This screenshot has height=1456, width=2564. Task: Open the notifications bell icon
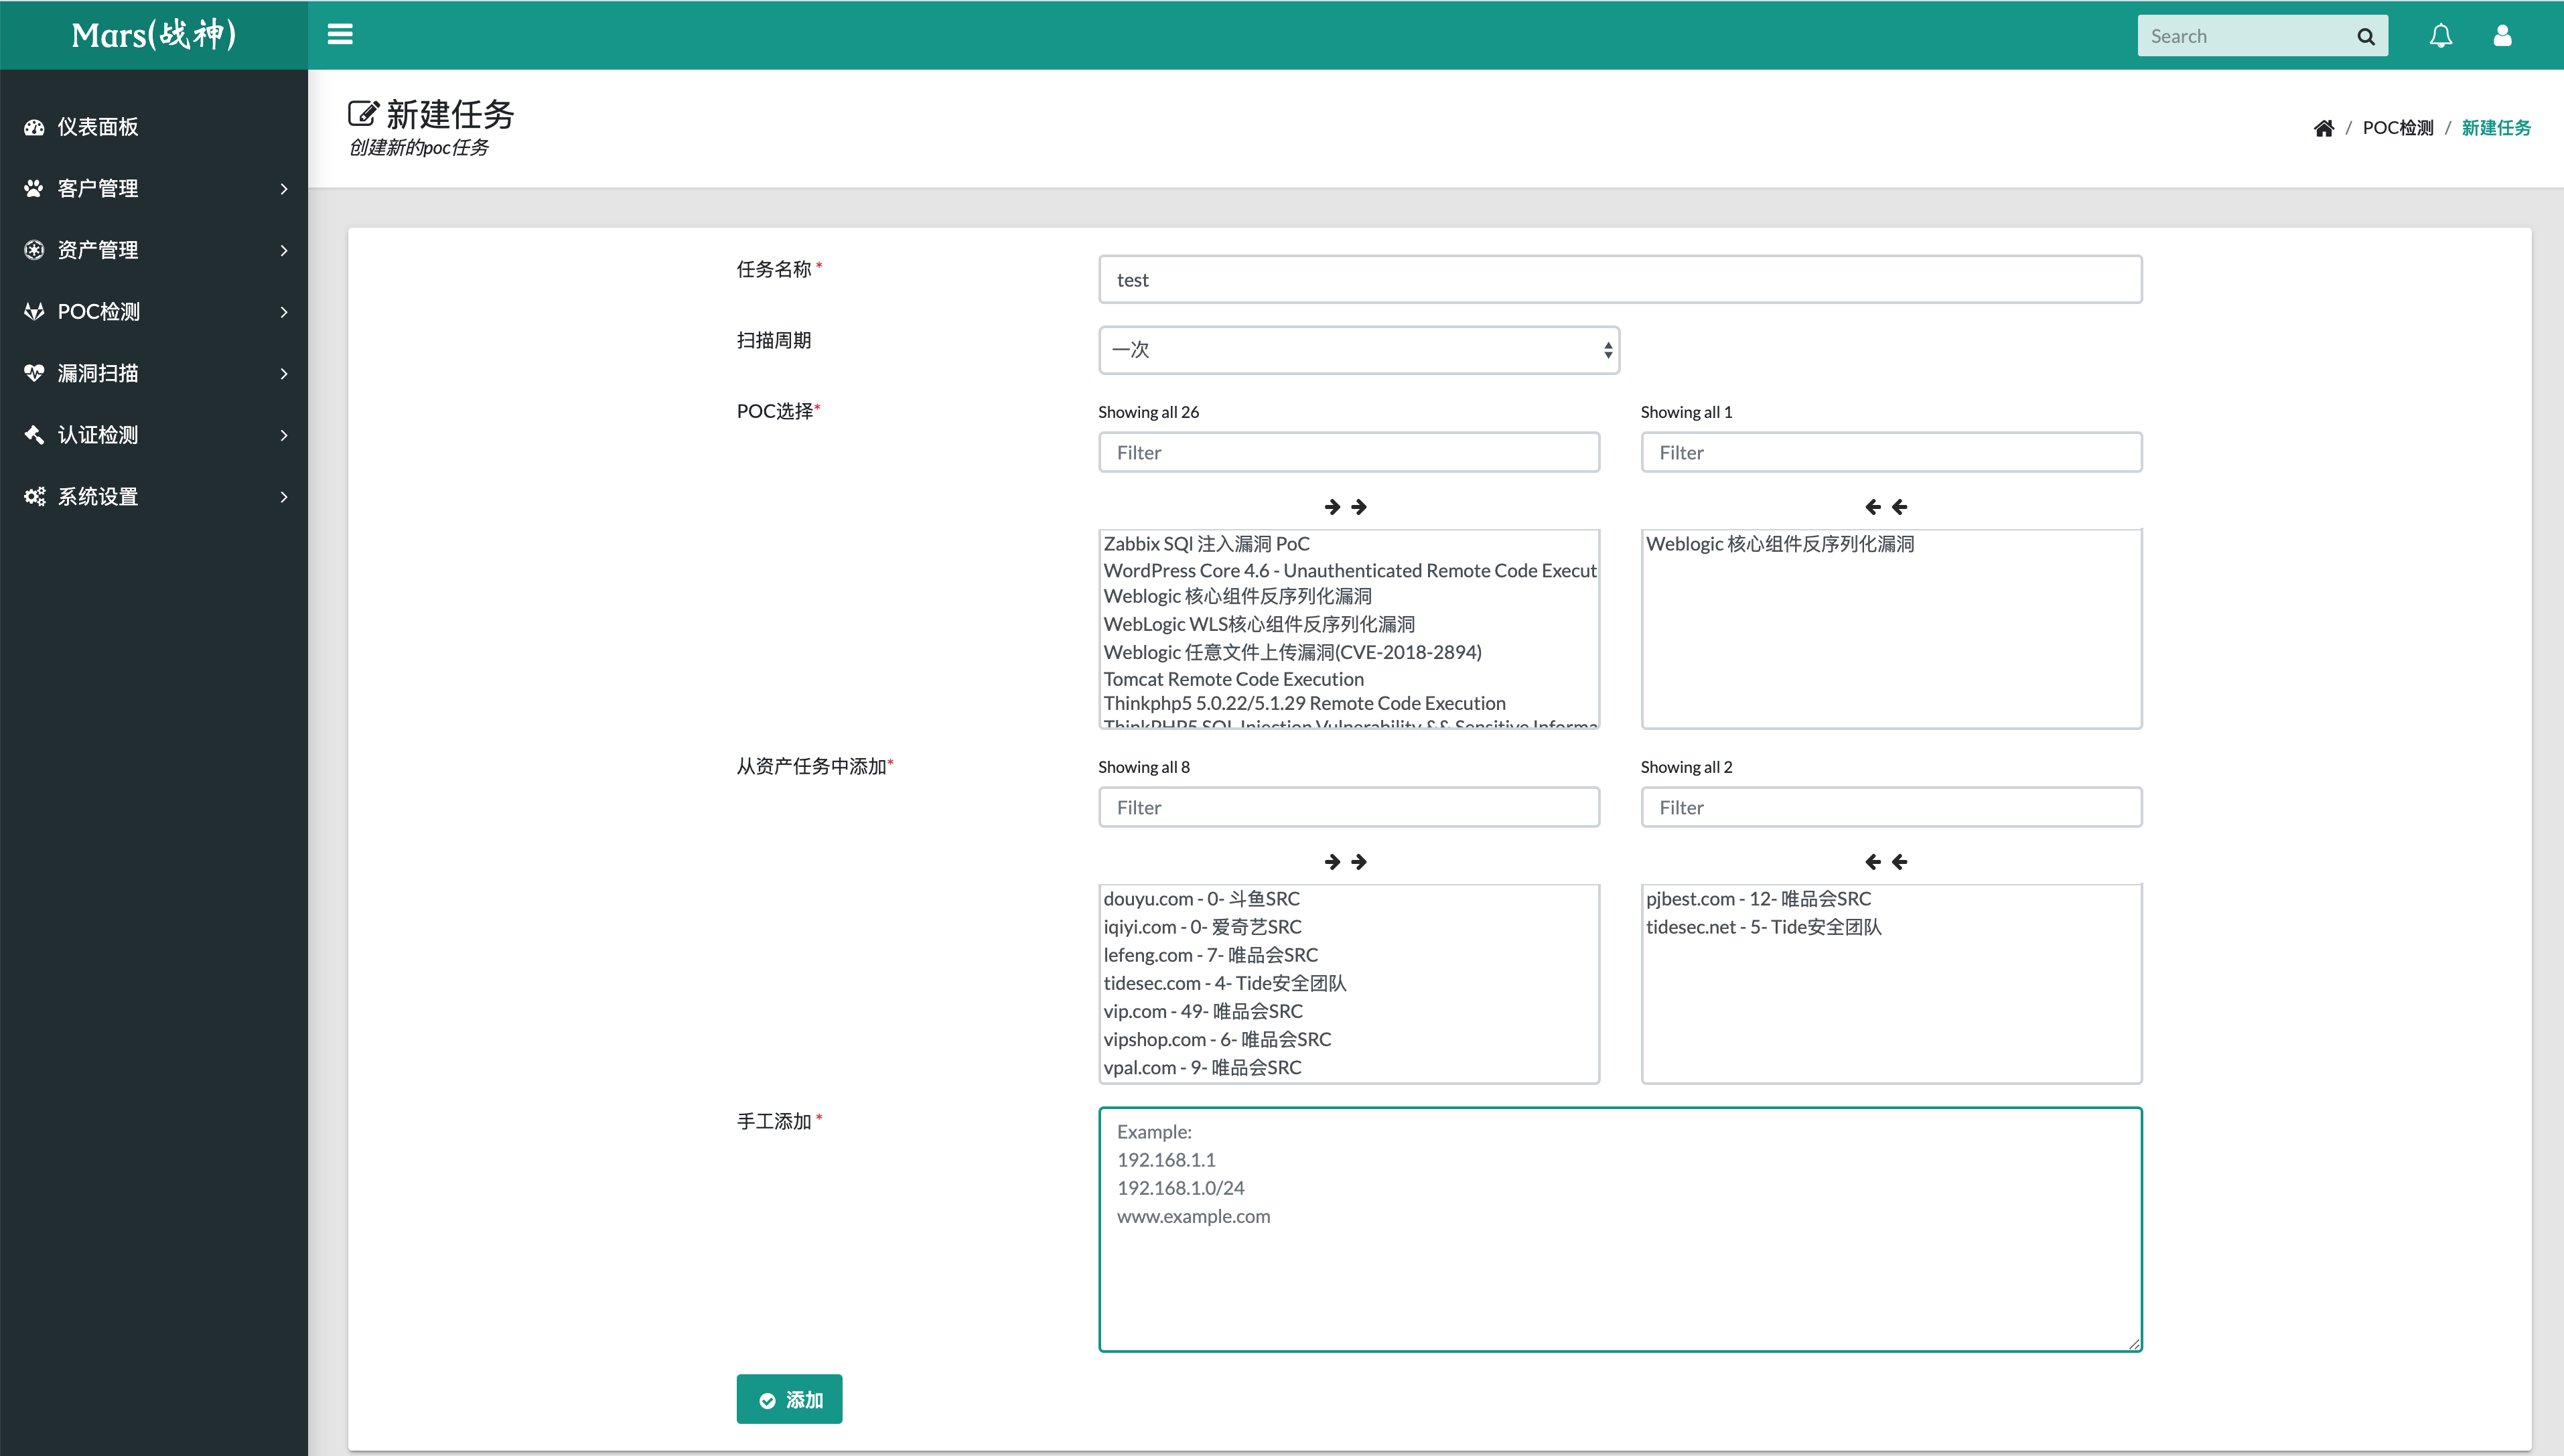click(x=2440, y=36)
